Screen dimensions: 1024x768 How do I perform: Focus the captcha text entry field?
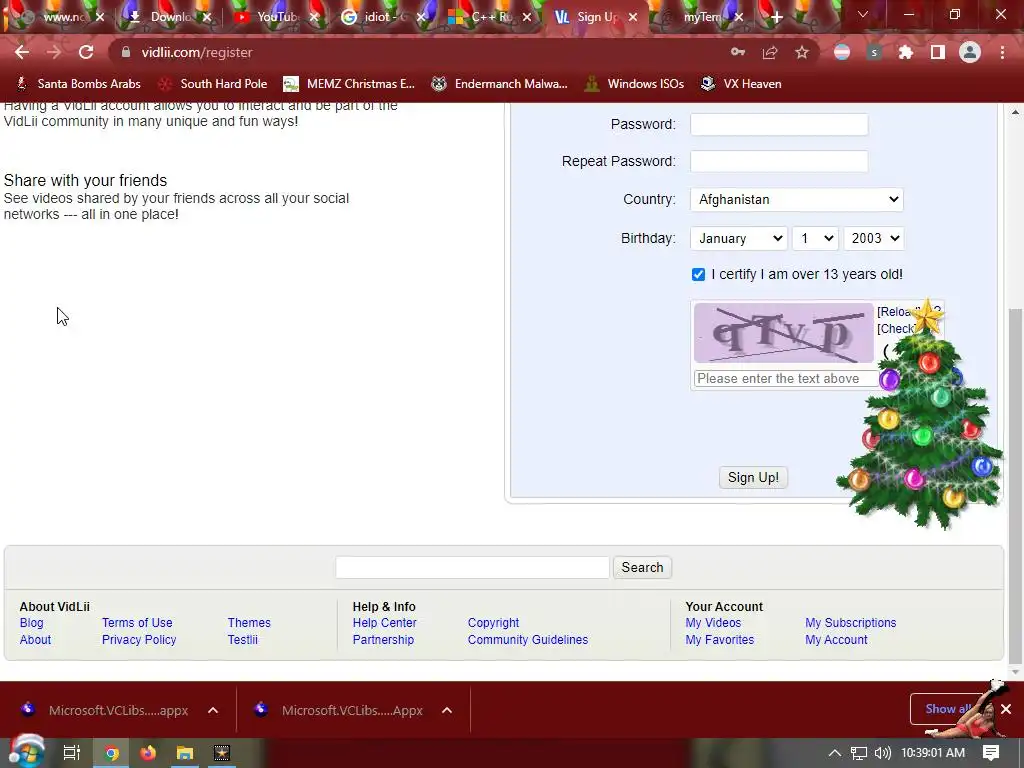(786, 379)
